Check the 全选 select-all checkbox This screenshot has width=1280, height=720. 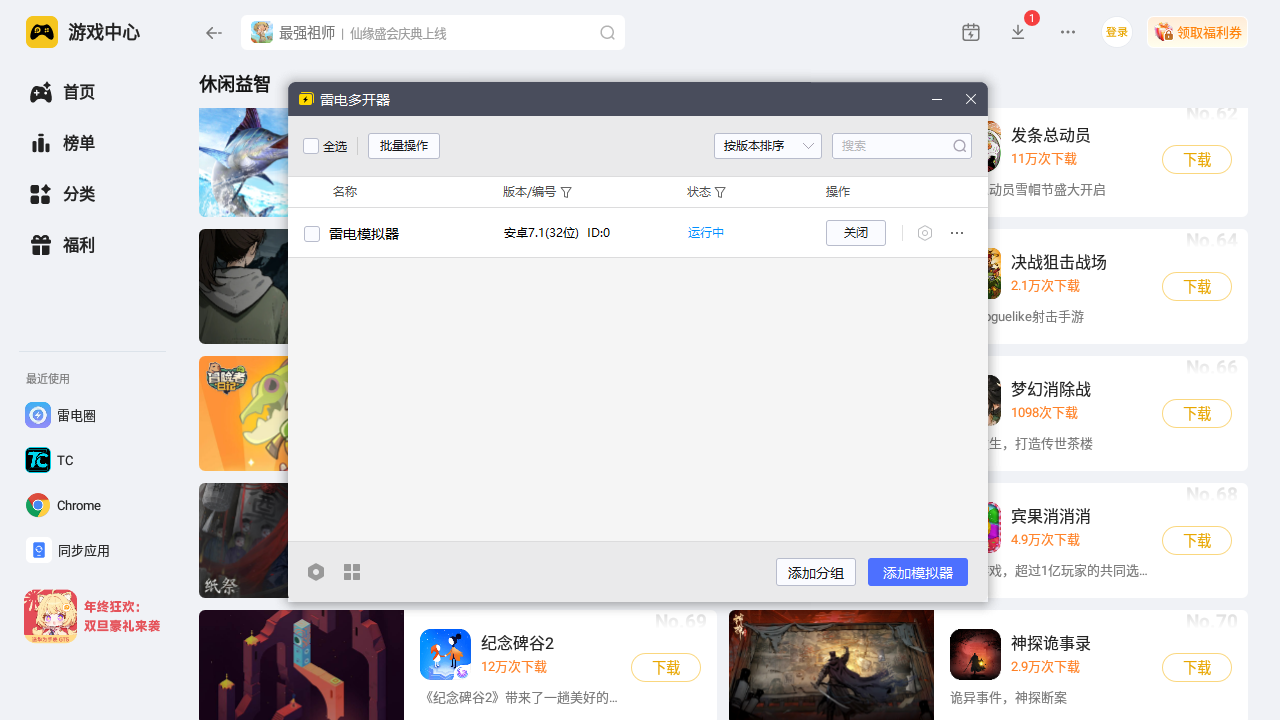[311, 146]
